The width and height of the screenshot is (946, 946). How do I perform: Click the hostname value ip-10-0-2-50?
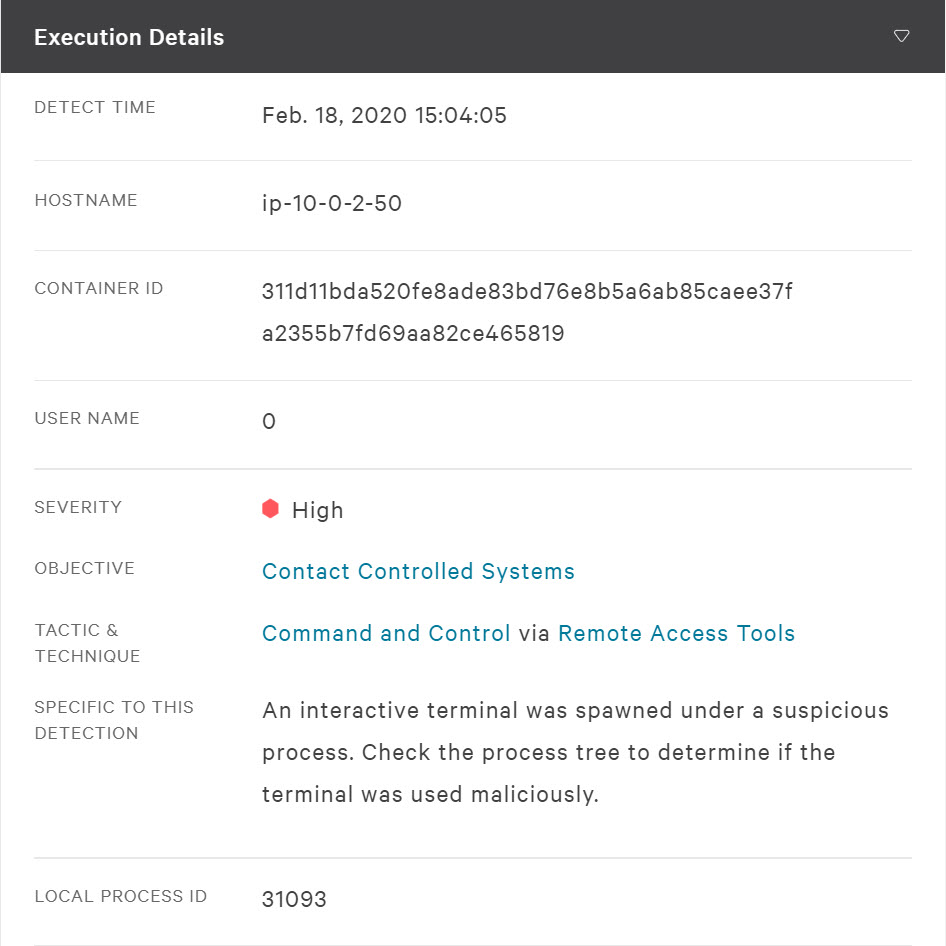point(332,204)
